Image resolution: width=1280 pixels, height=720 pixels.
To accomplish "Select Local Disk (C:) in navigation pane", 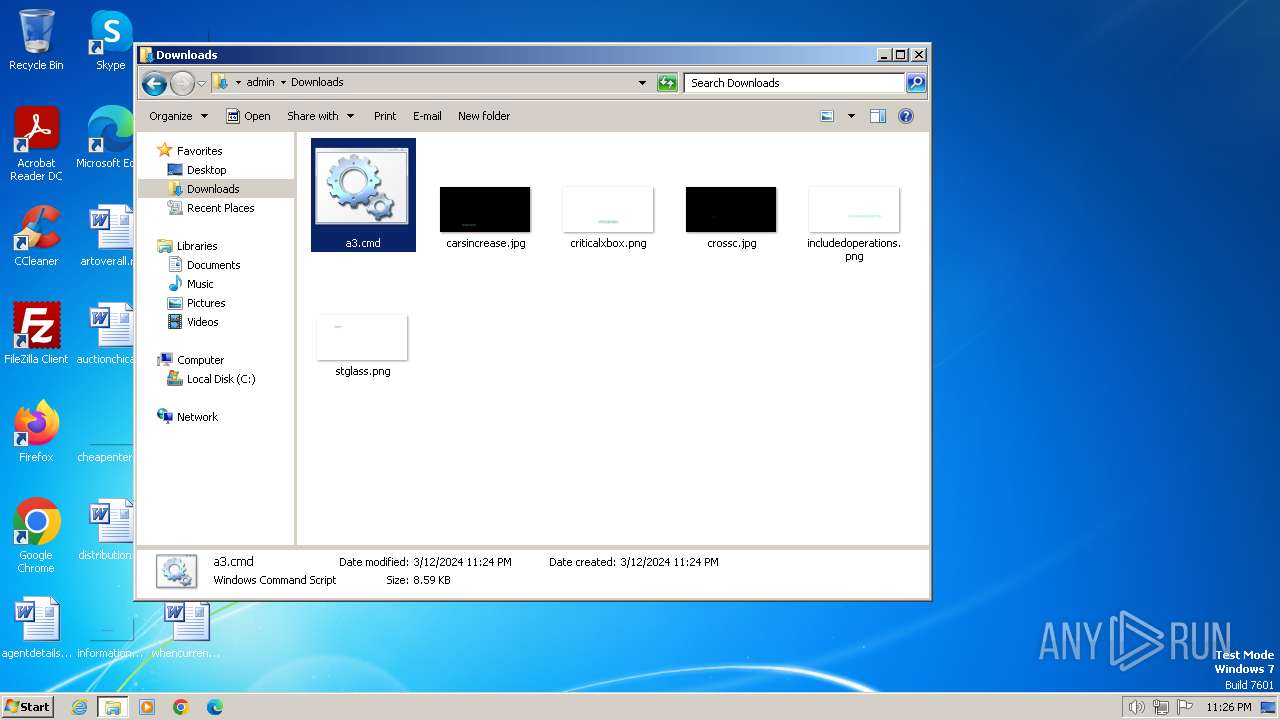I will click(x=211, y=379).
